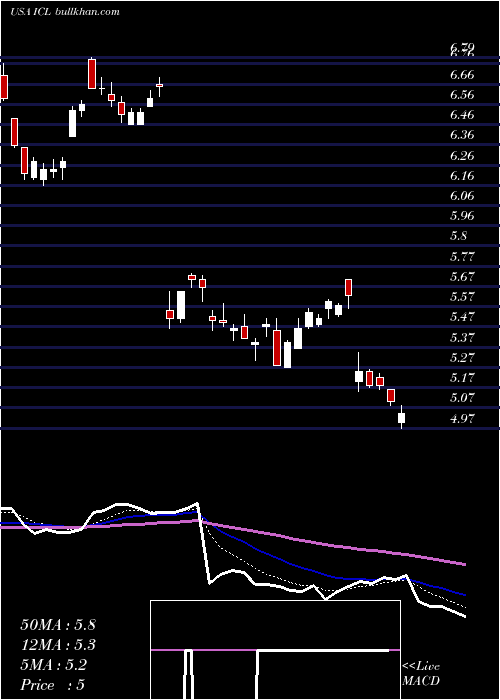Click the 6.16 price axis label
500x700 pixels.
point(462,176)
